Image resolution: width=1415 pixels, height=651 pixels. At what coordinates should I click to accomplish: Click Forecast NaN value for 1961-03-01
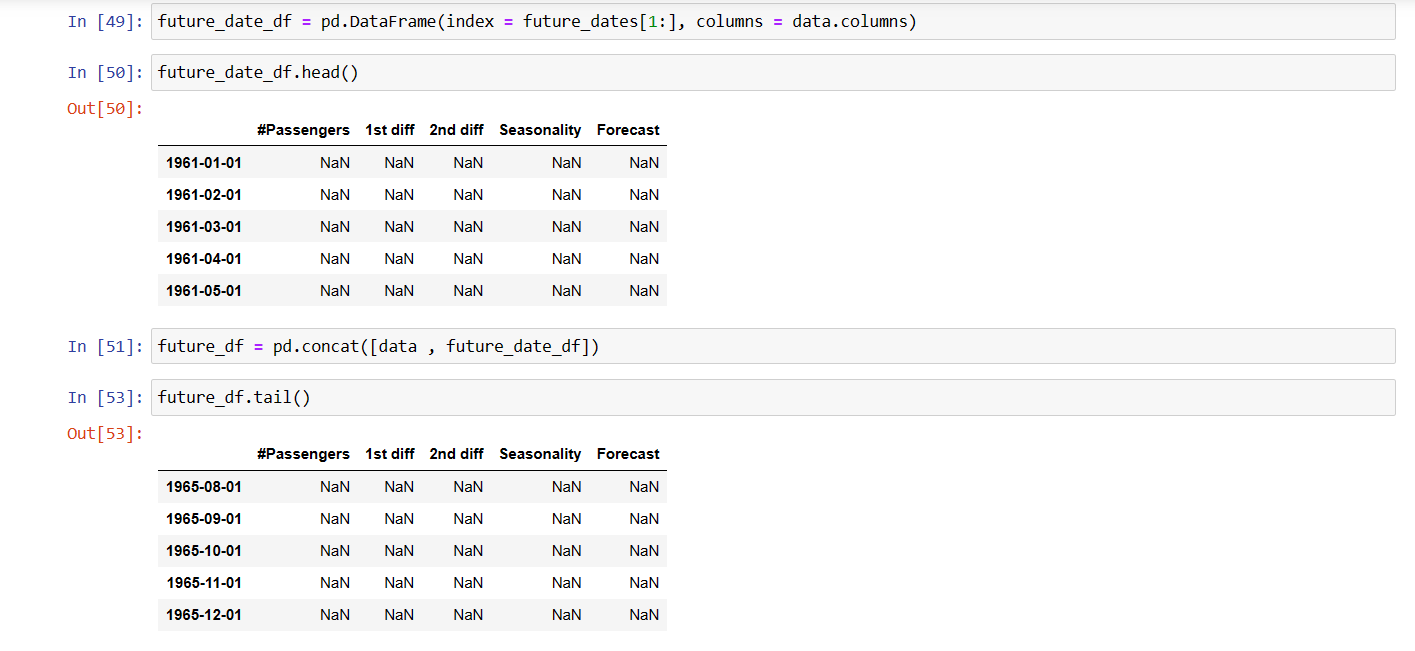pos(644,227)
